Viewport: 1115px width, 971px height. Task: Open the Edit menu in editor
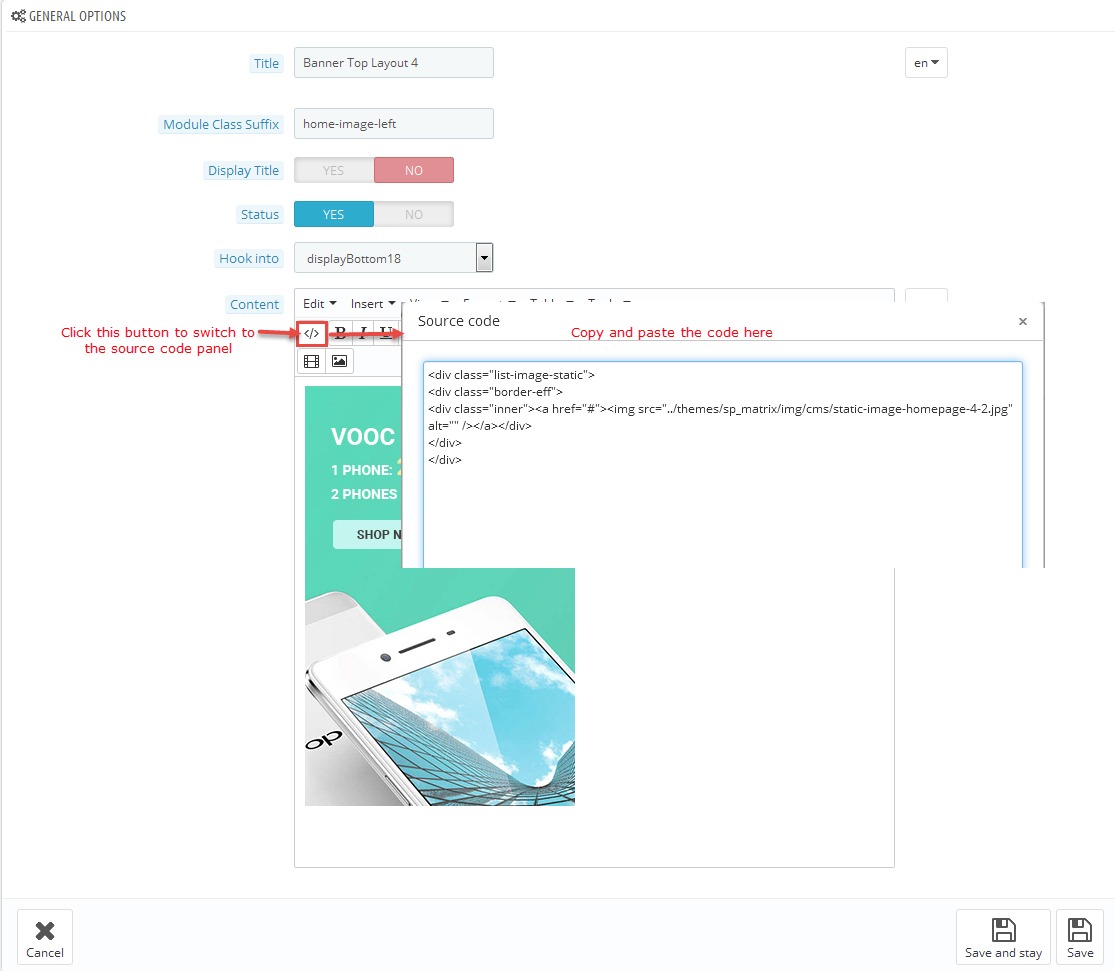(x=319, y=304)
